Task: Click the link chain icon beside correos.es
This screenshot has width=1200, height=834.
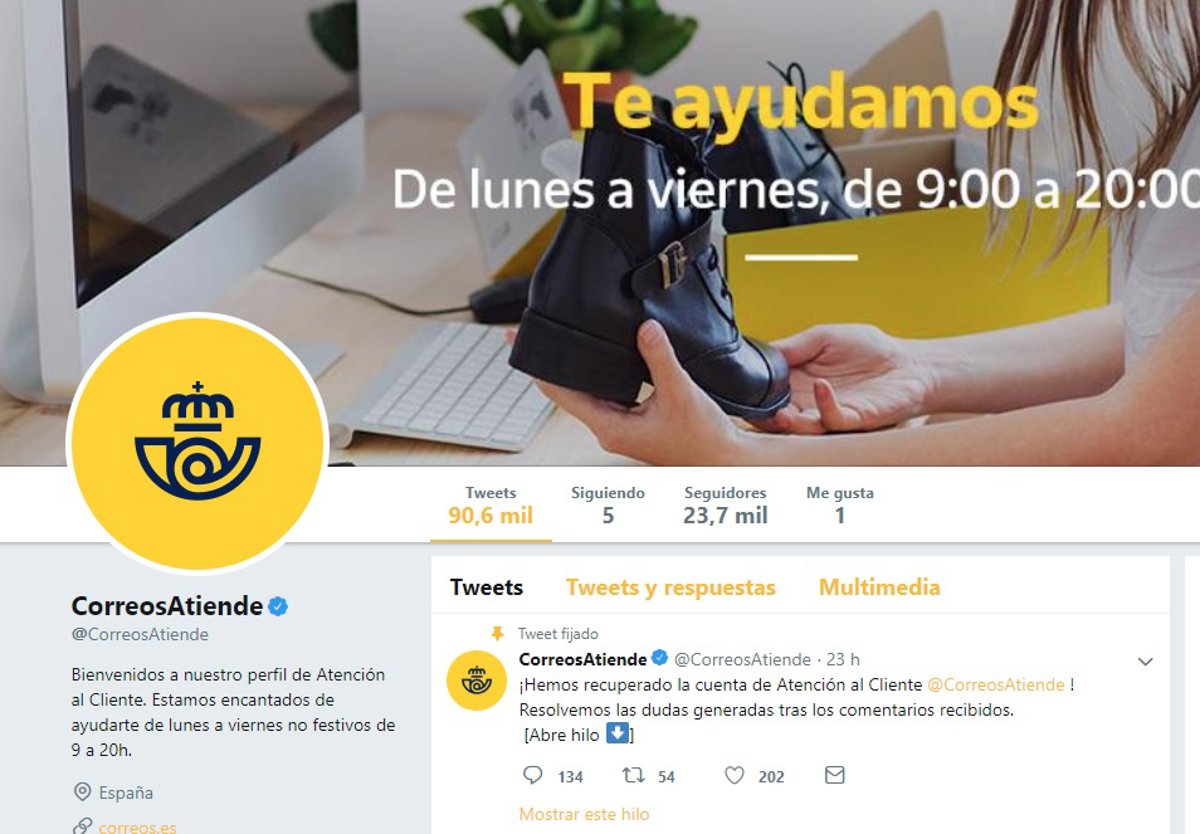Action: point(83,826)
